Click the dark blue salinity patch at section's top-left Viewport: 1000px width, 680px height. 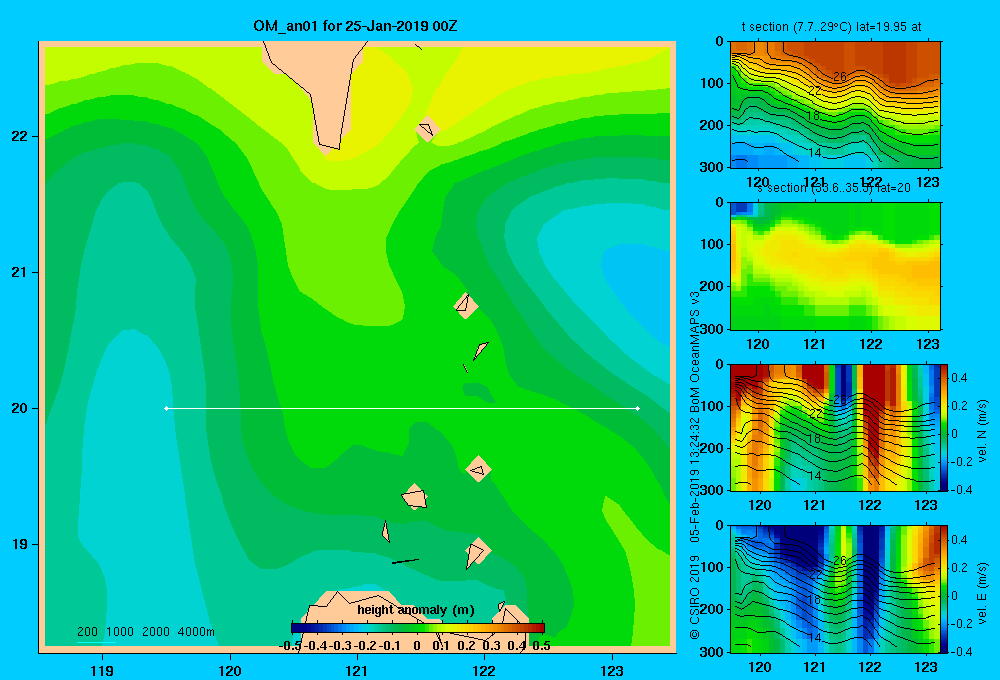(x=742, y=208)
